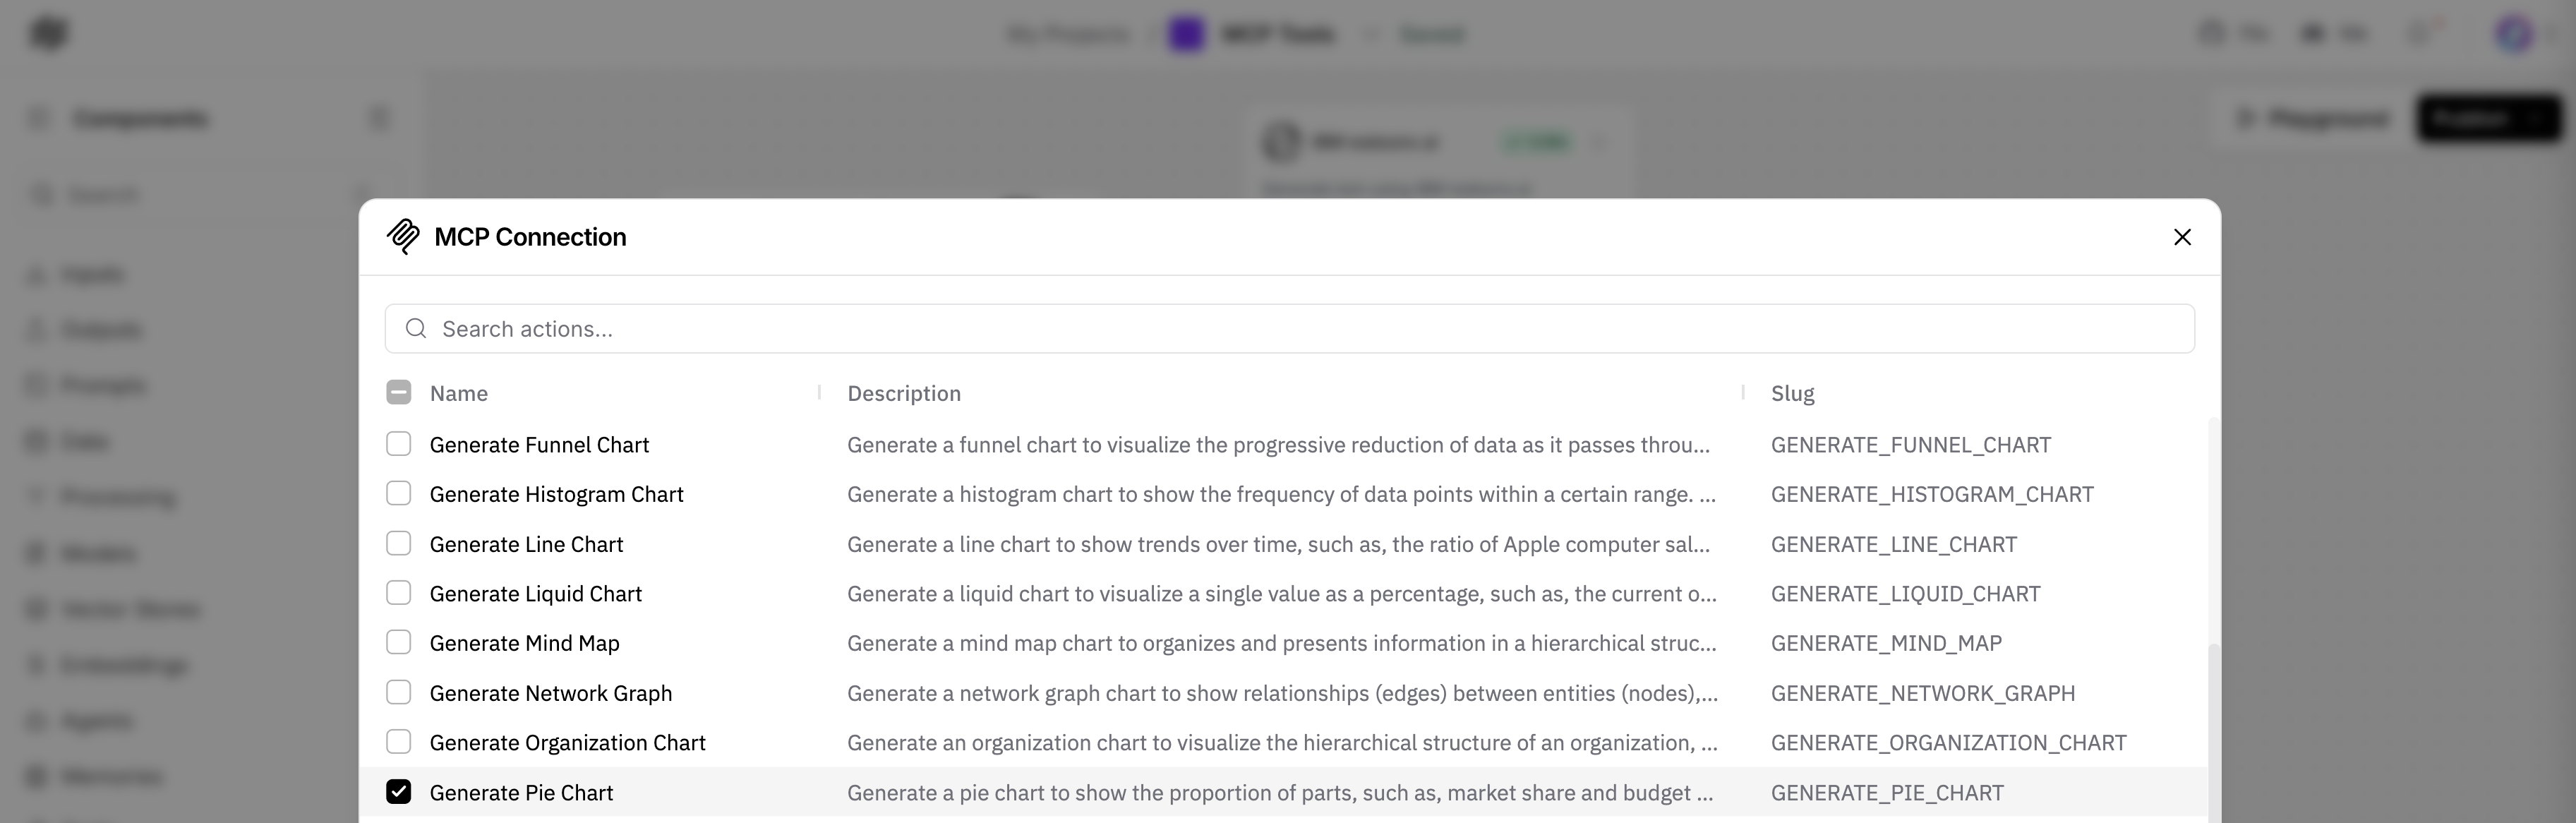This screenshot has height=823, width=2576.
Task: Click the MCP Connection paperclip icon
Action: pyautogui.click(x=403, y=237)
